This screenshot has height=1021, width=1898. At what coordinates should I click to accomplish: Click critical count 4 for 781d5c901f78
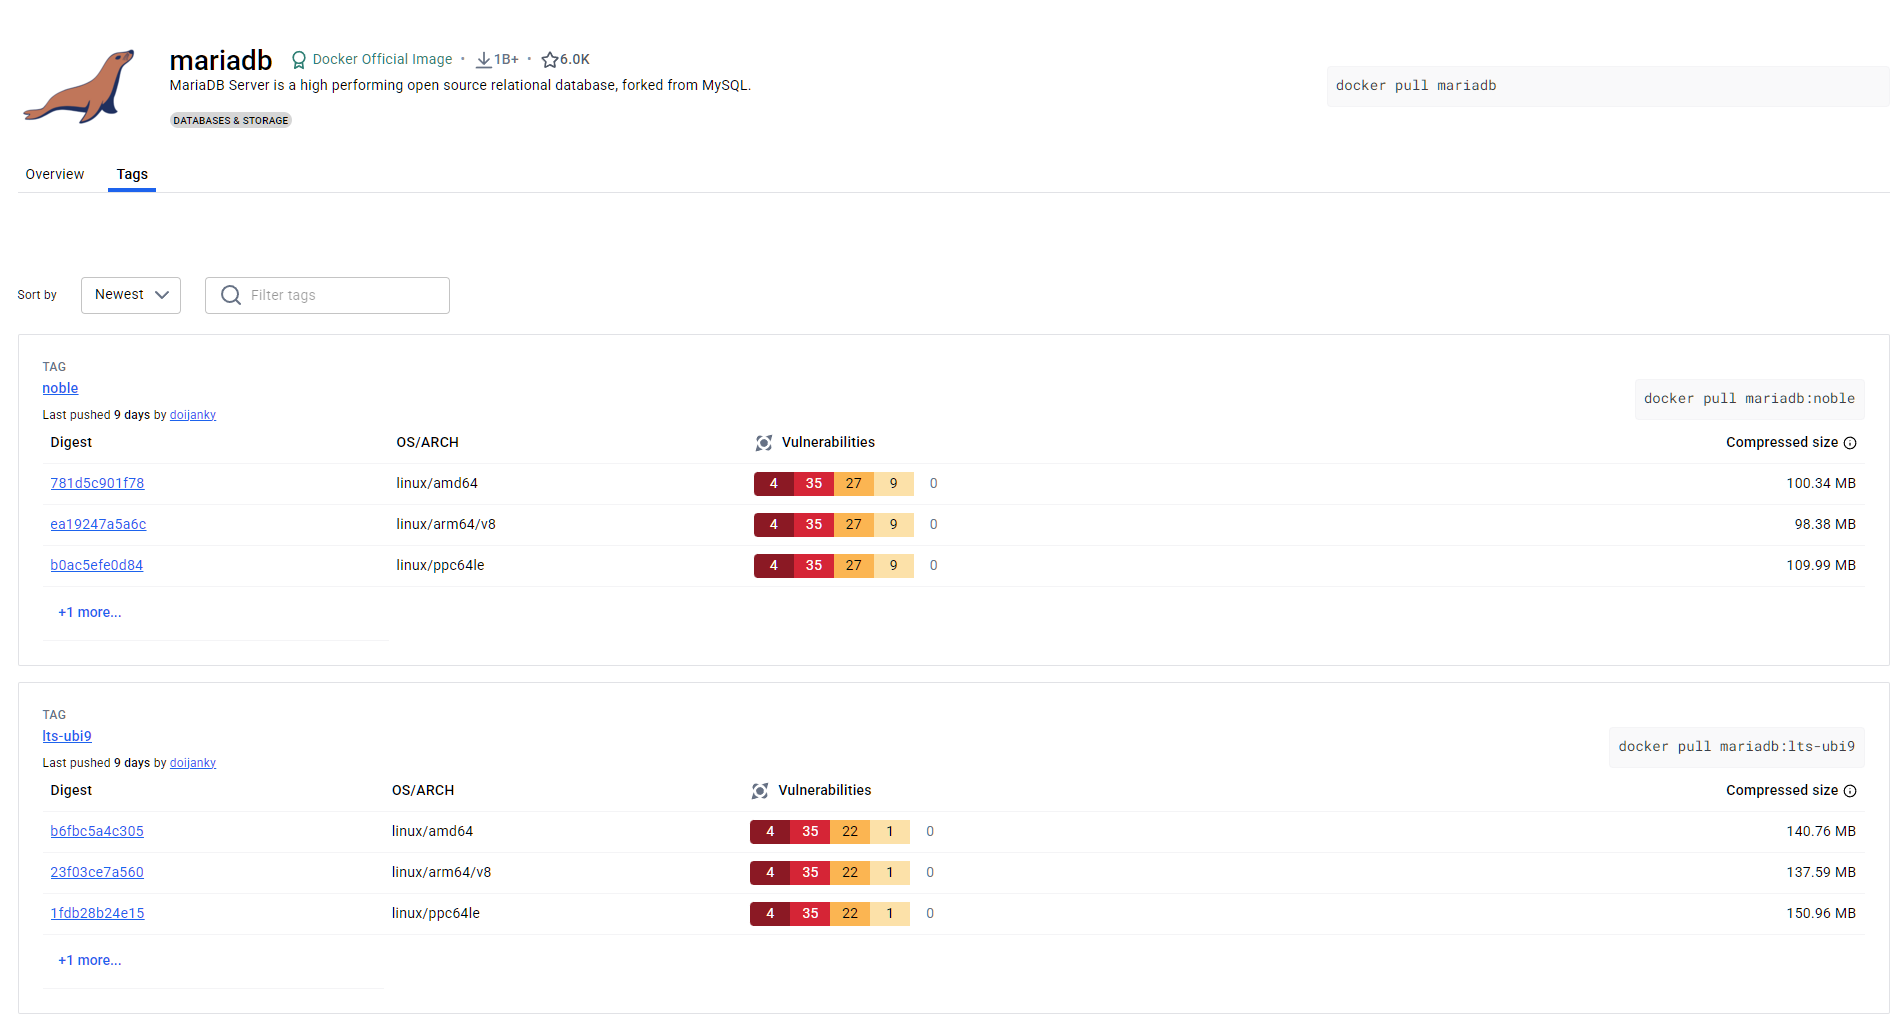(x=773, y=484)
